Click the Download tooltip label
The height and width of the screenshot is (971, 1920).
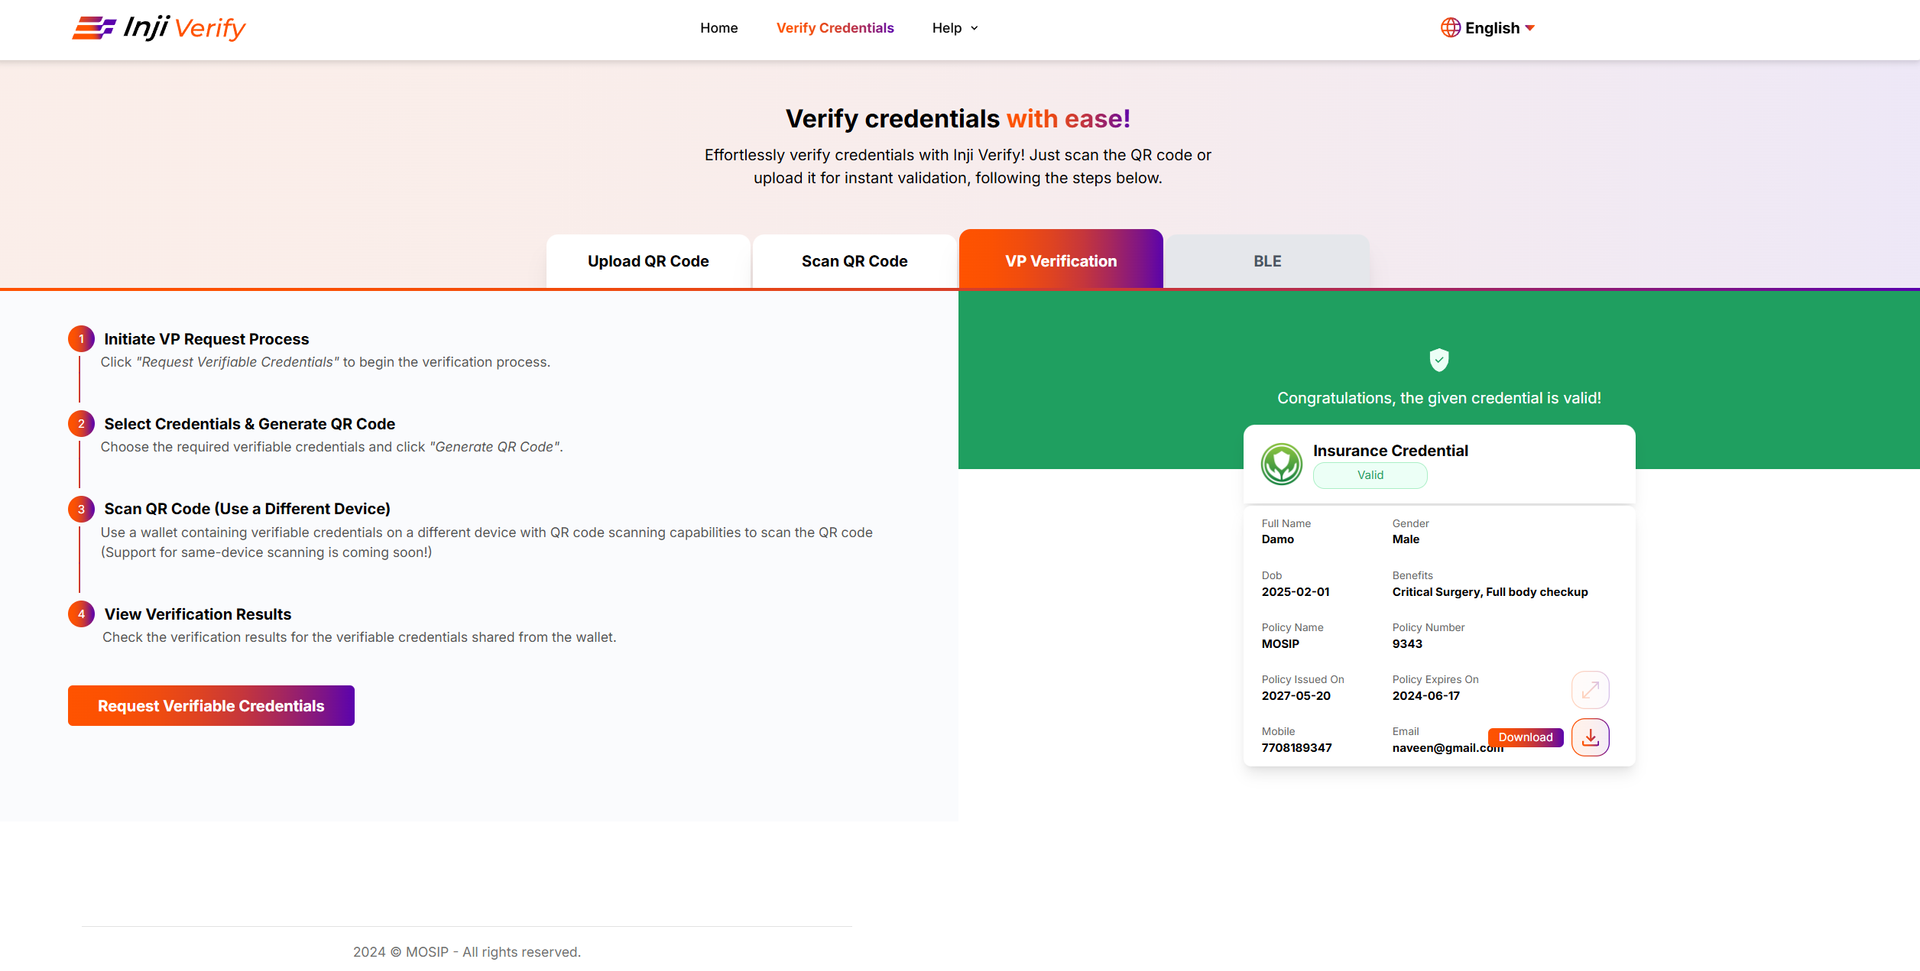pos(1525,738)
